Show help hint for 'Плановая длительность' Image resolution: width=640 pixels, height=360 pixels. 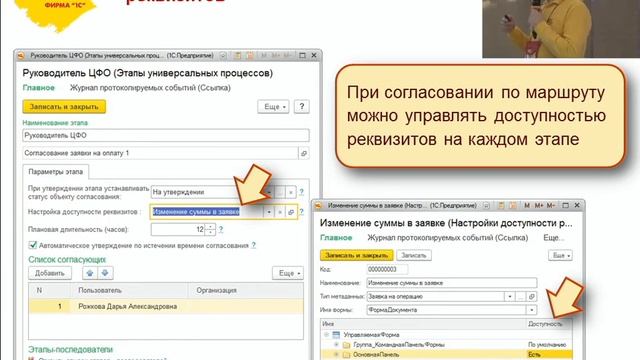click(x=221, y=229)
